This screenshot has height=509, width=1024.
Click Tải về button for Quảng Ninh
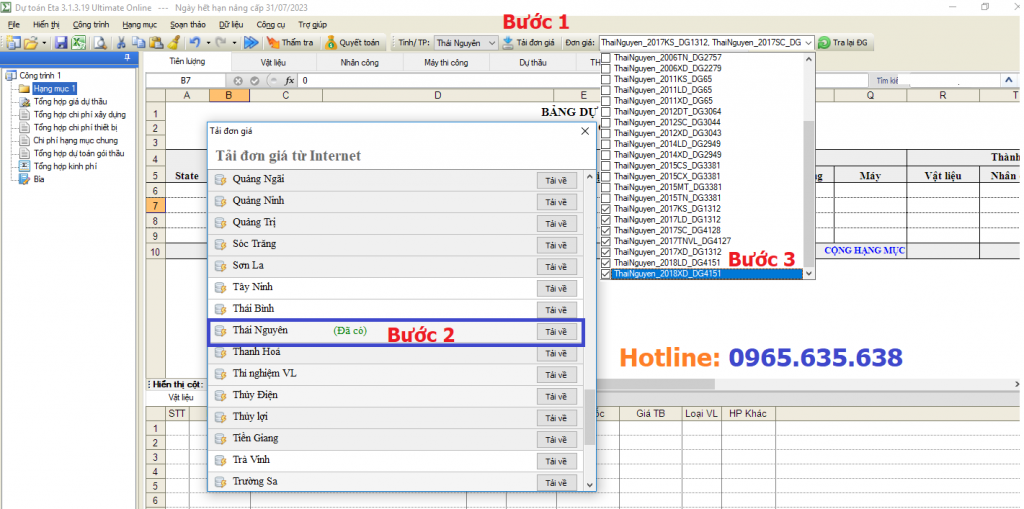[556, 202]
